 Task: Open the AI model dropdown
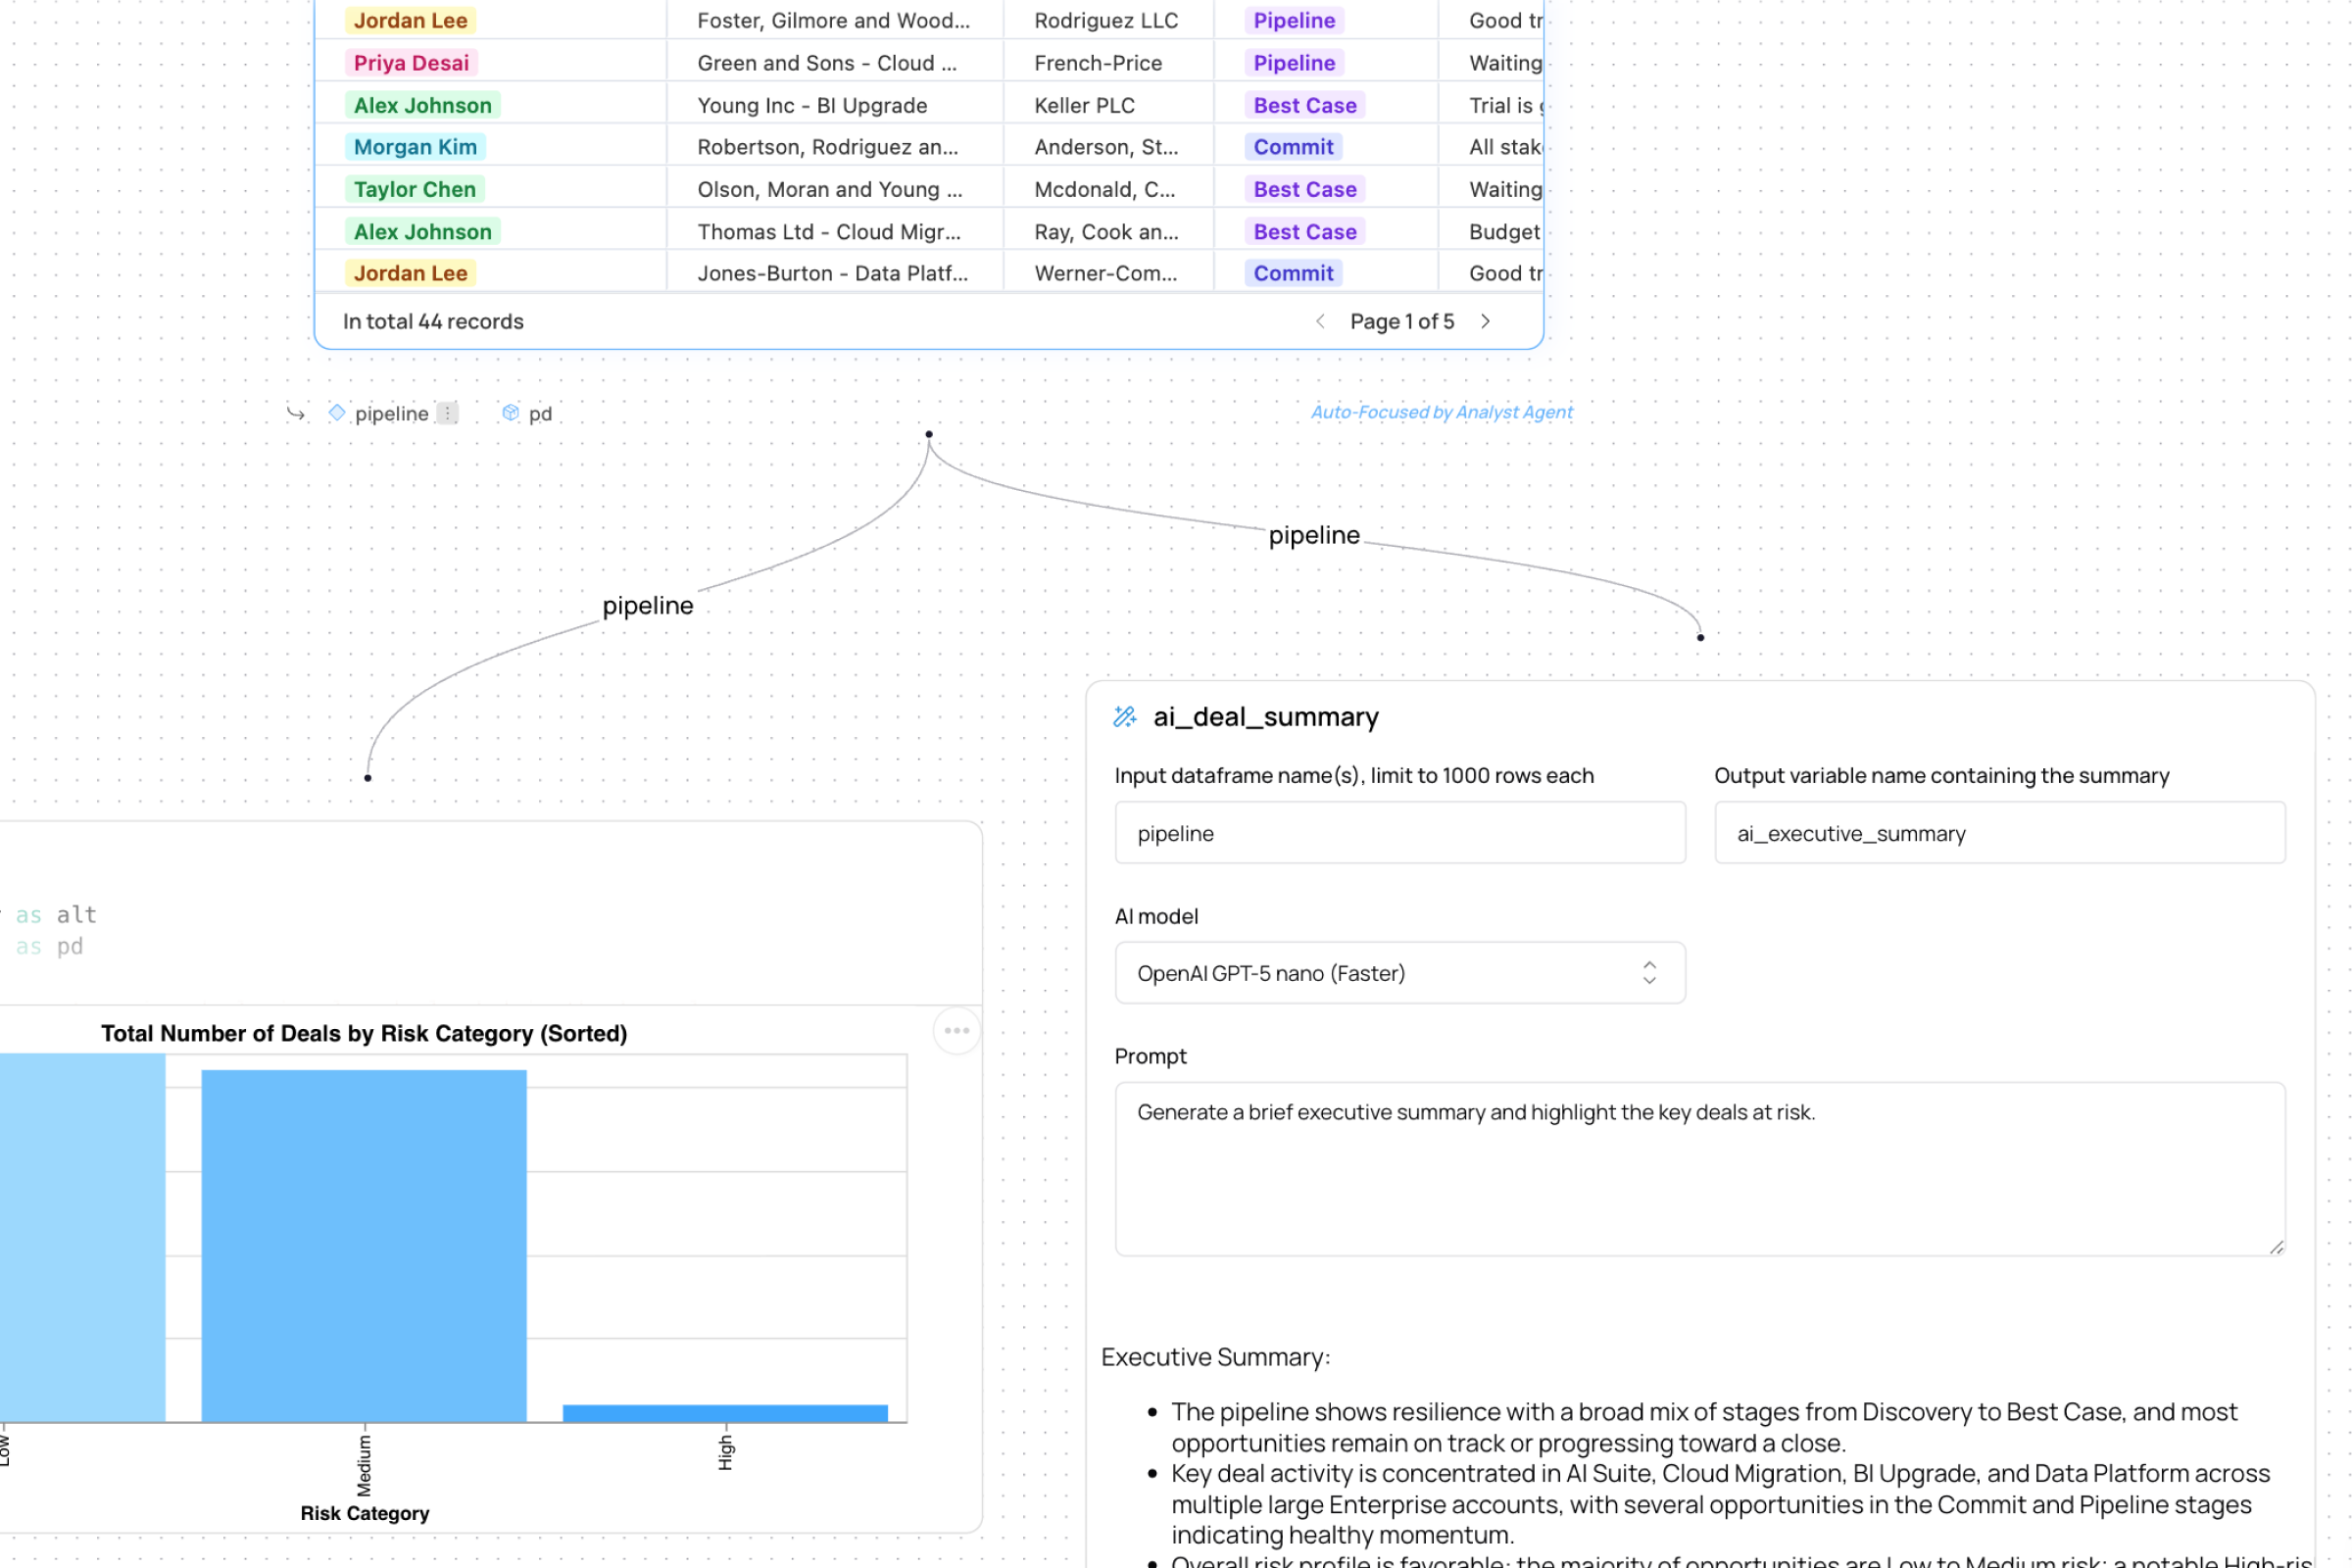point(1398,973)
